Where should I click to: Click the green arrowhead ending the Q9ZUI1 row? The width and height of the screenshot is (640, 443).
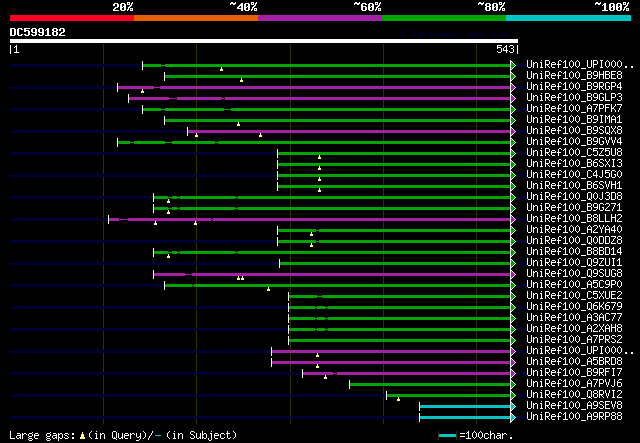click(x=513, y=264)
